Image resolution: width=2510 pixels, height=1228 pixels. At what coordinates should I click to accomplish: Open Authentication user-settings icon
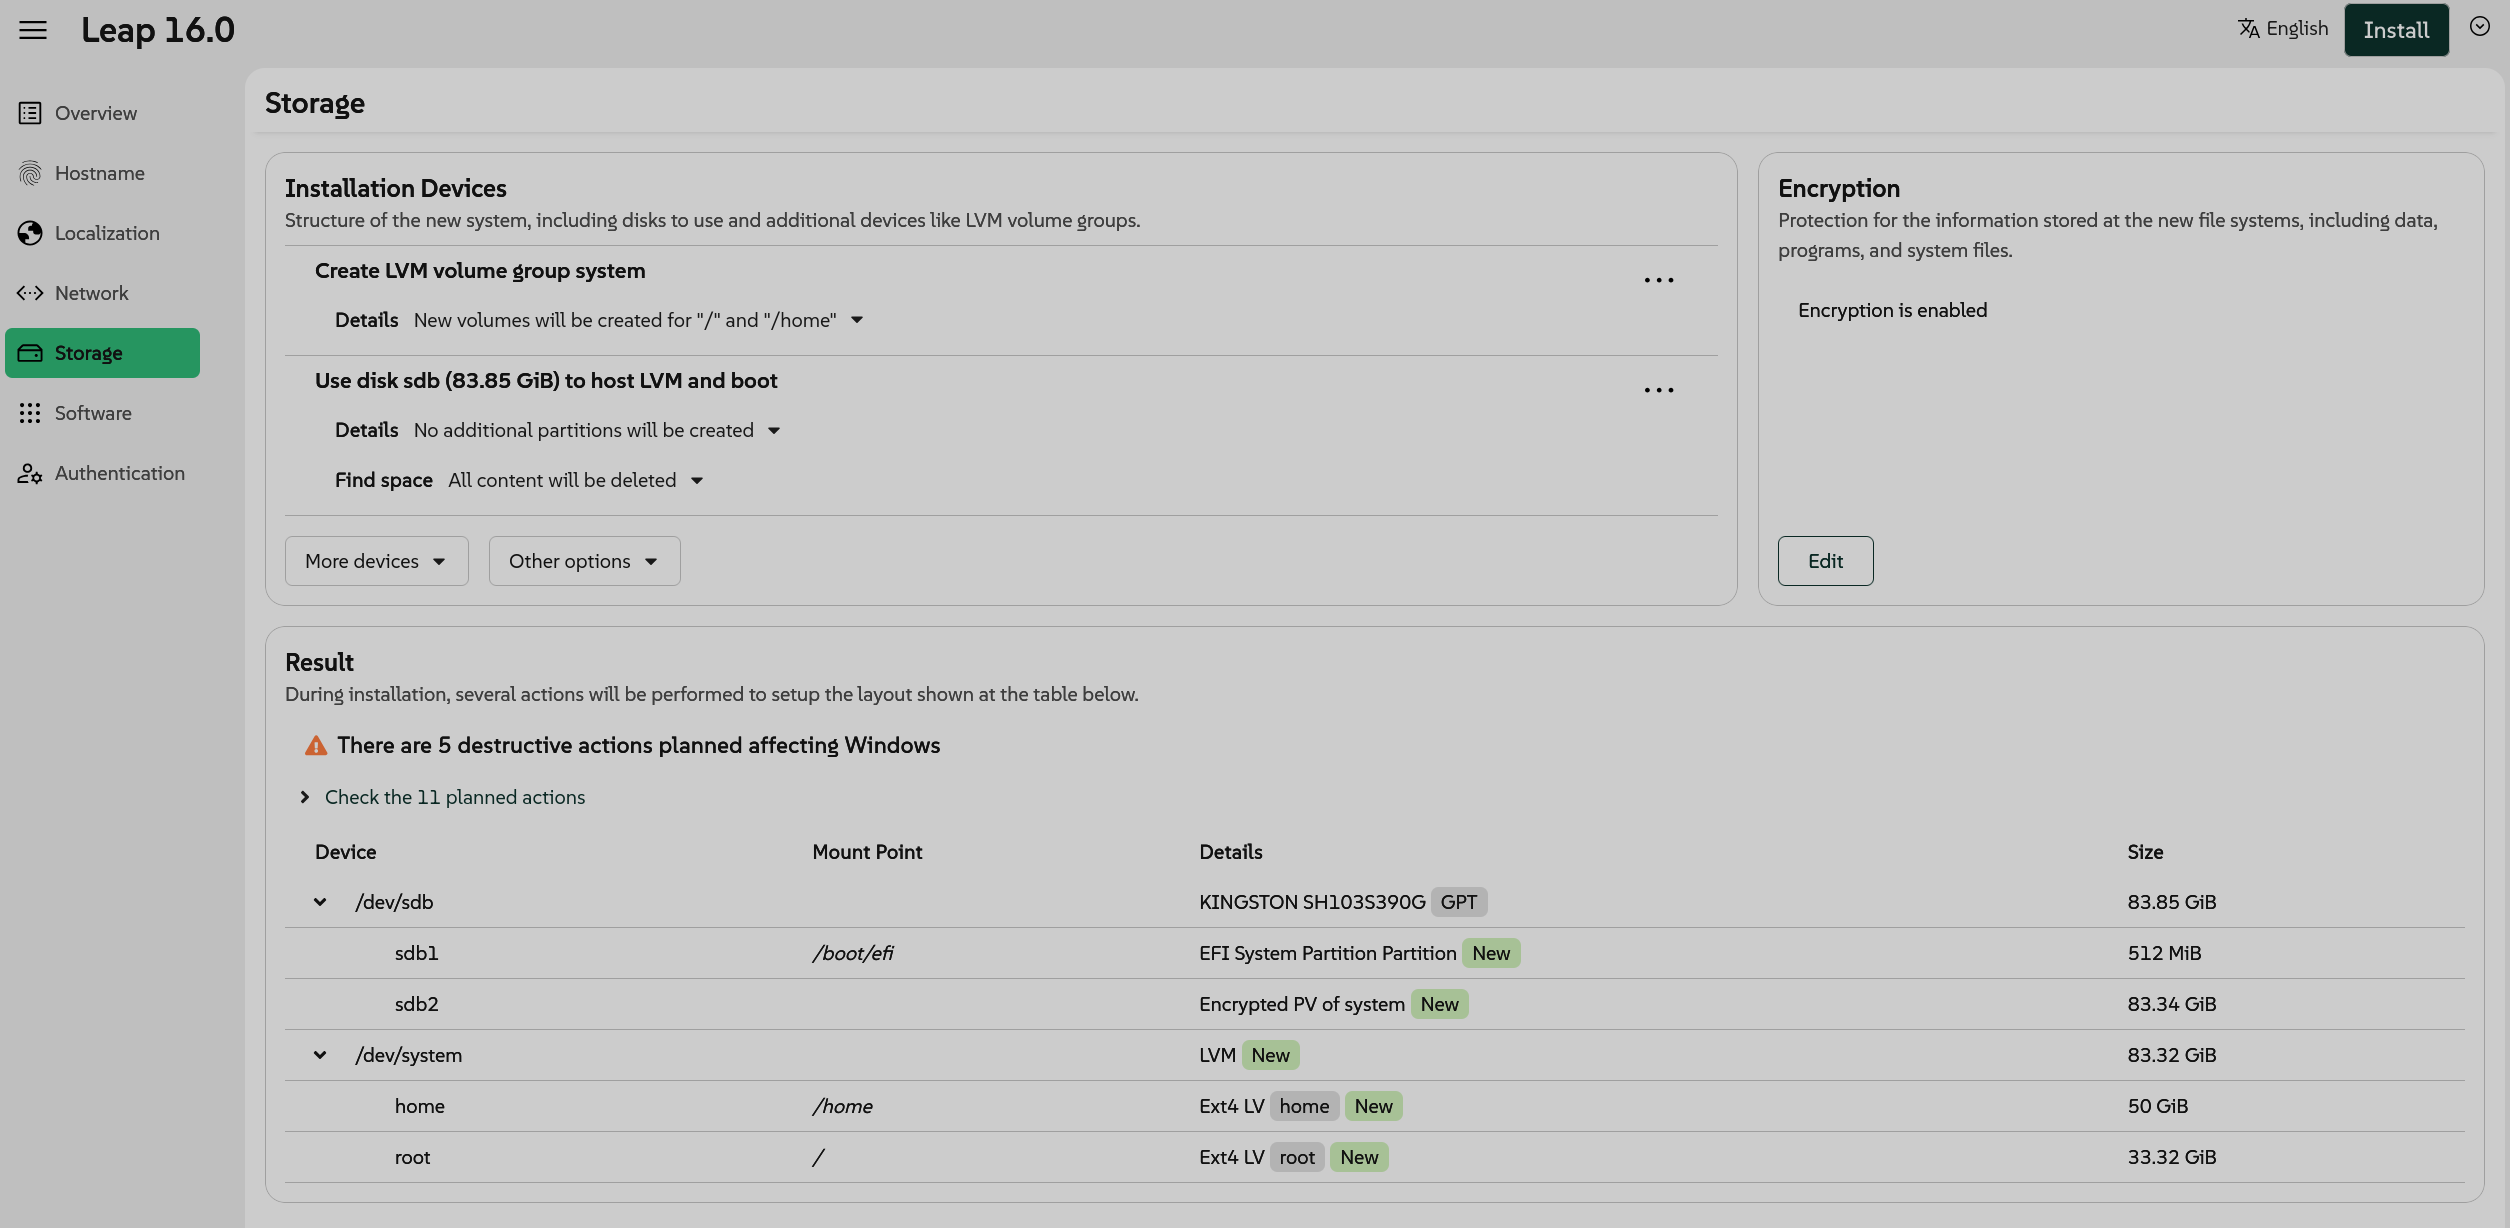30,473
